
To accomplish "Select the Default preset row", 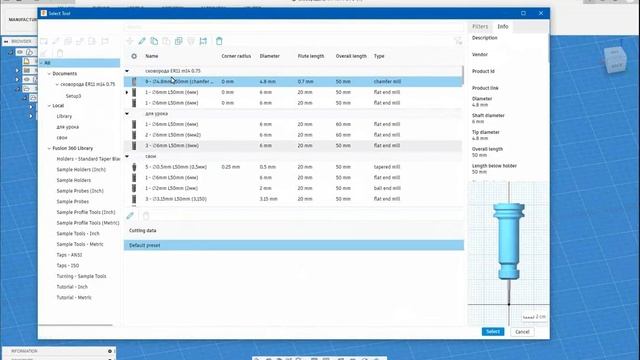I will [294, 245].
